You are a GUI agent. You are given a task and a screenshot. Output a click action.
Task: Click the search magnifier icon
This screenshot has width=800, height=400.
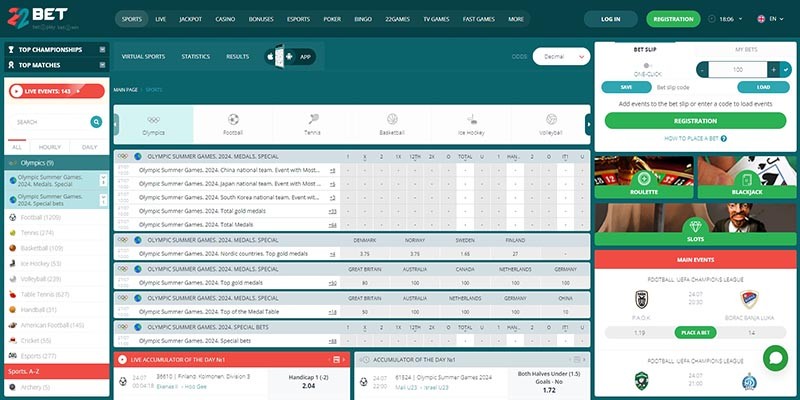coord(96,122)
